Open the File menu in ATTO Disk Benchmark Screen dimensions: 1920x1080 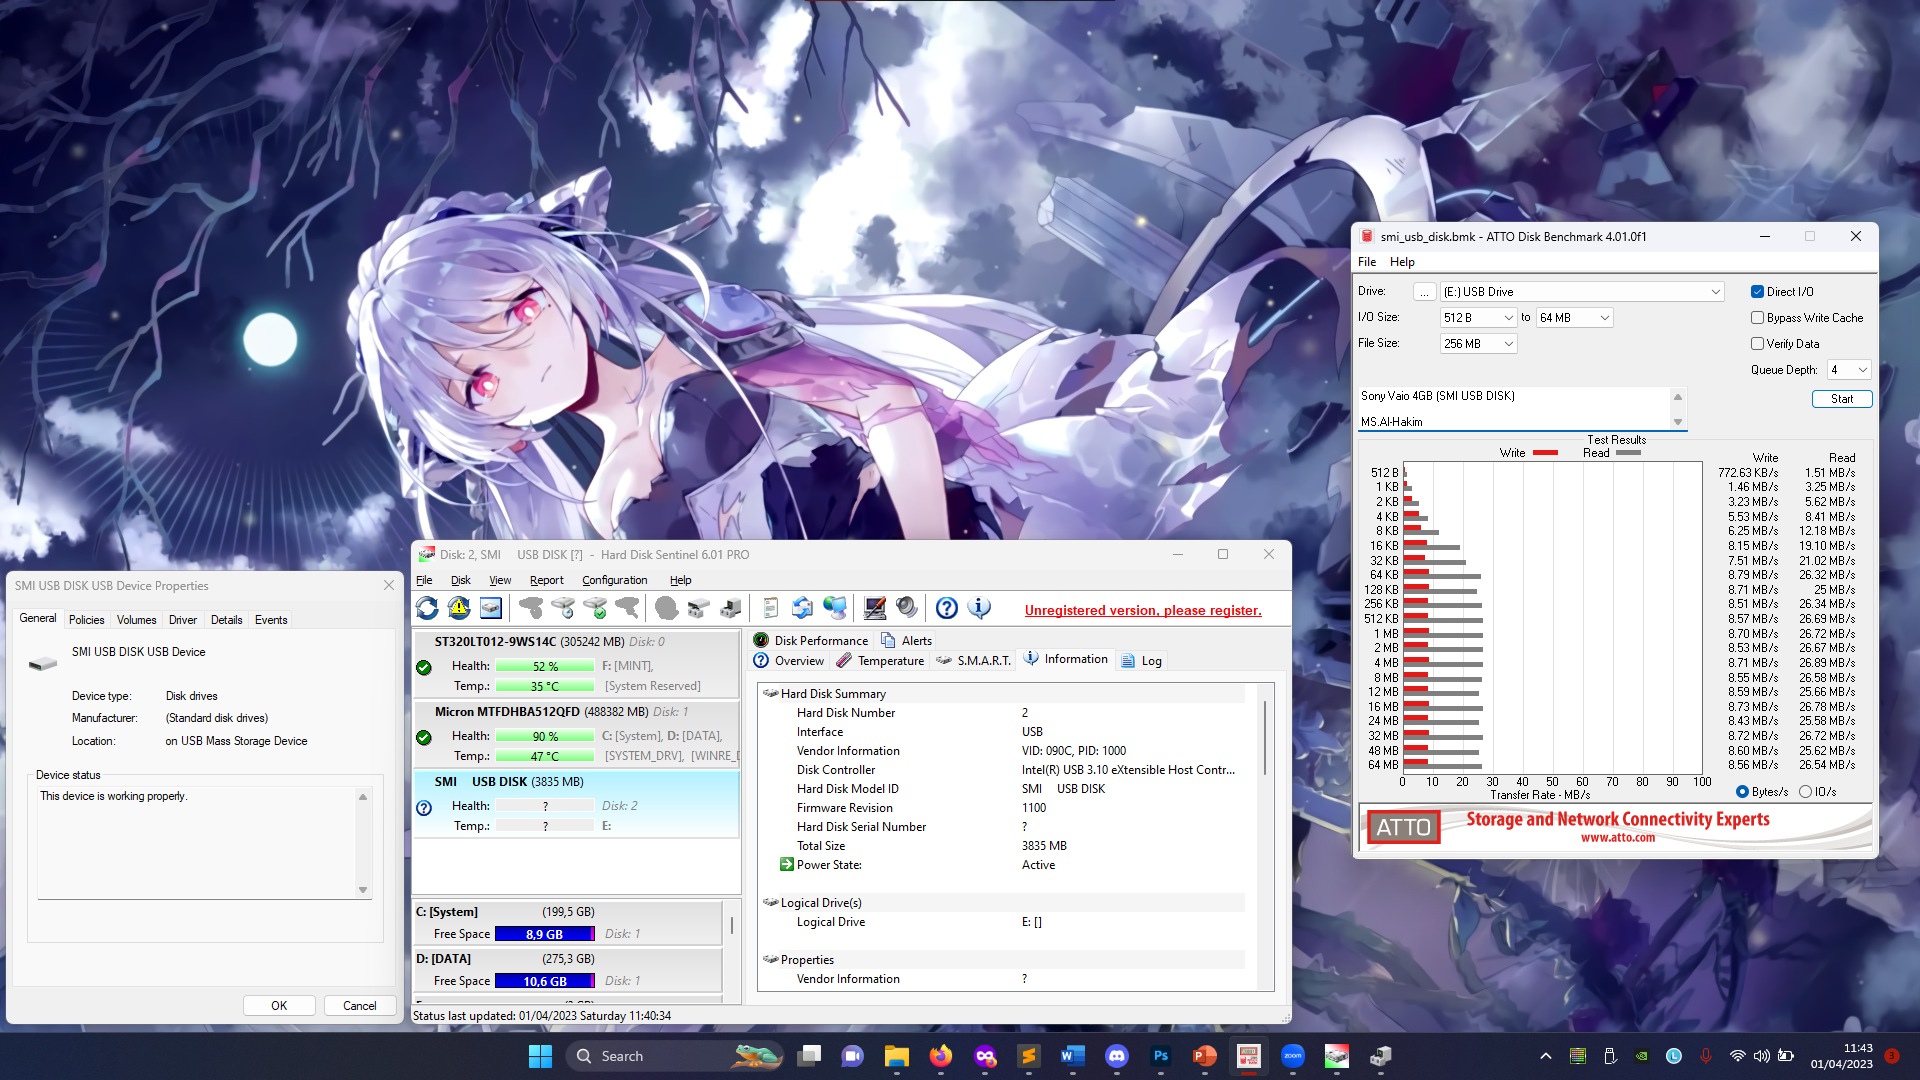coord(1367,262)
